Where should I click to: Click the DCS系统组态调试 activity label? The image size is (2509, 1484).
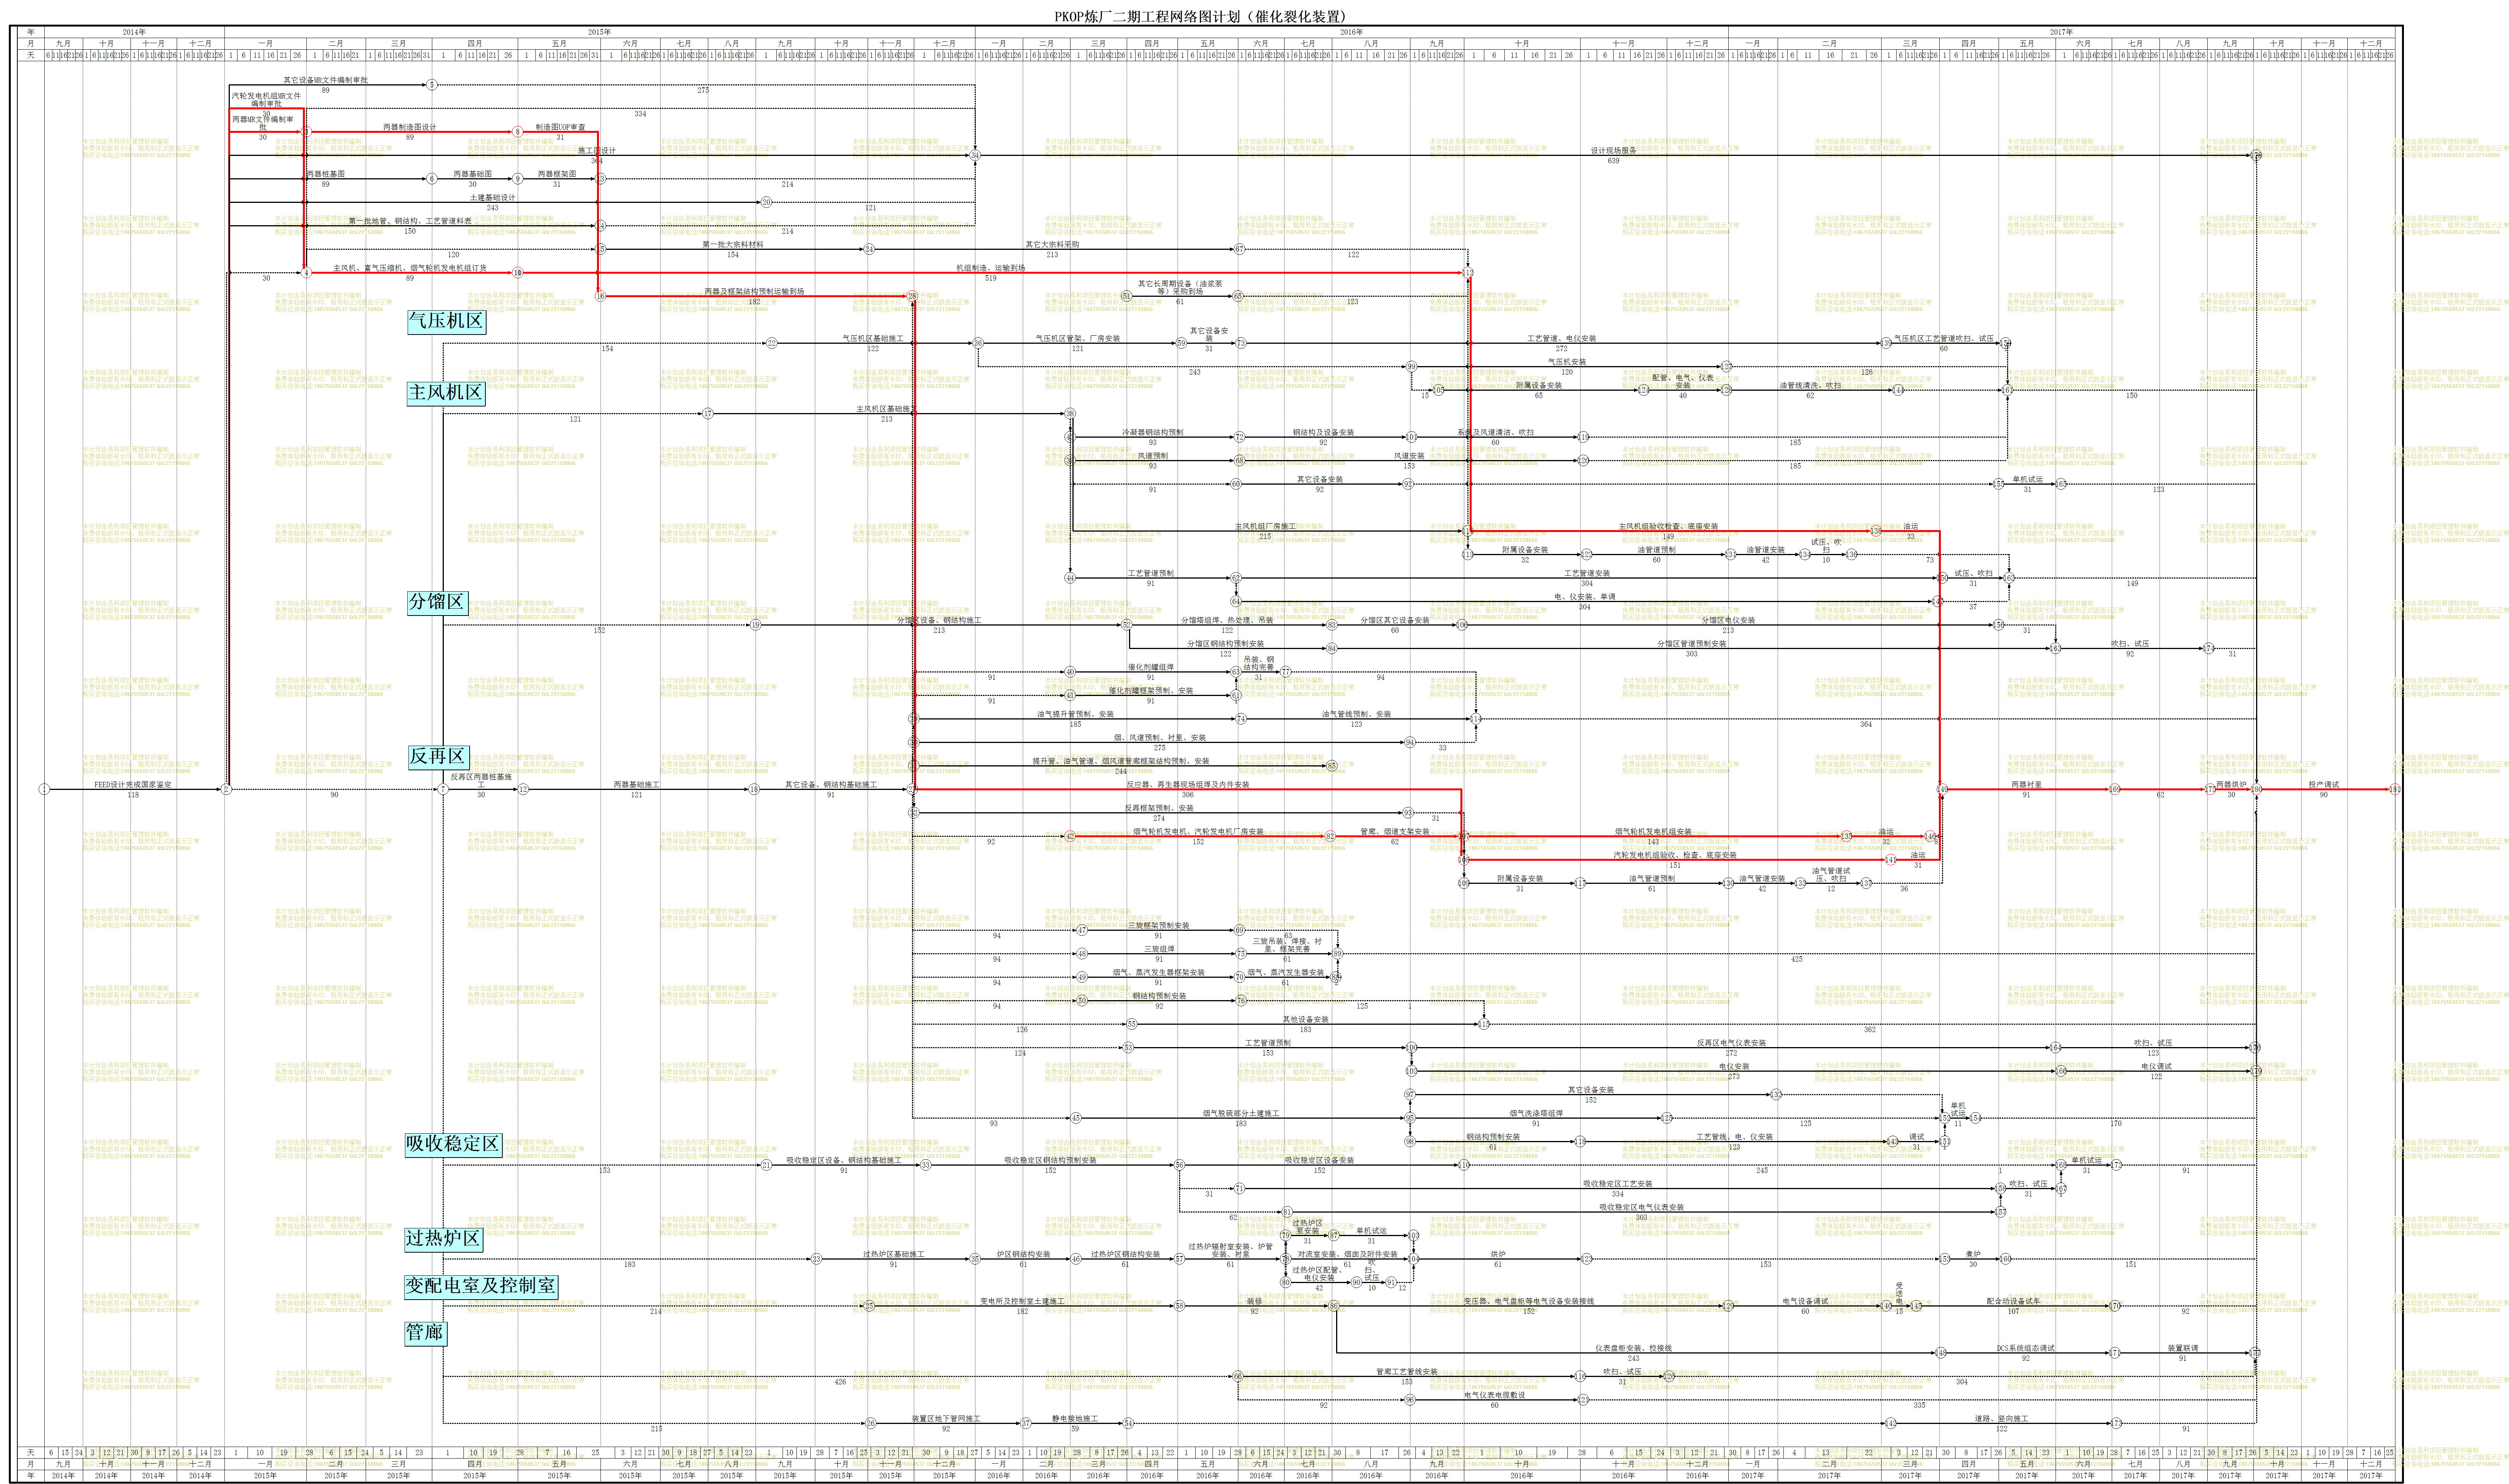pos(2025,1348)
